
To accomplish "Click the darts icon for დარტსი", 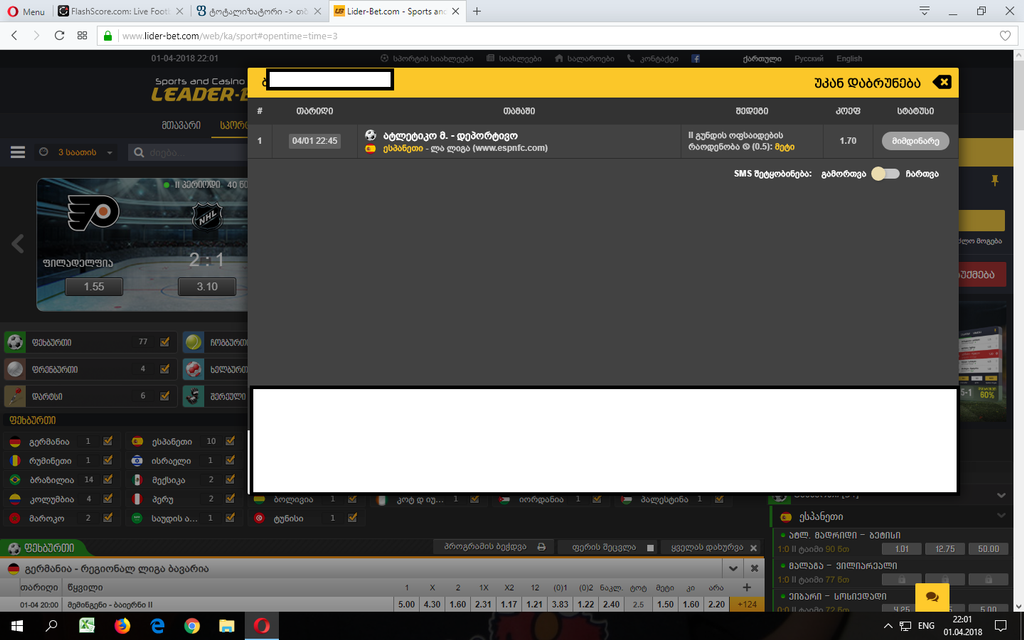I will [x=15, y=396].
